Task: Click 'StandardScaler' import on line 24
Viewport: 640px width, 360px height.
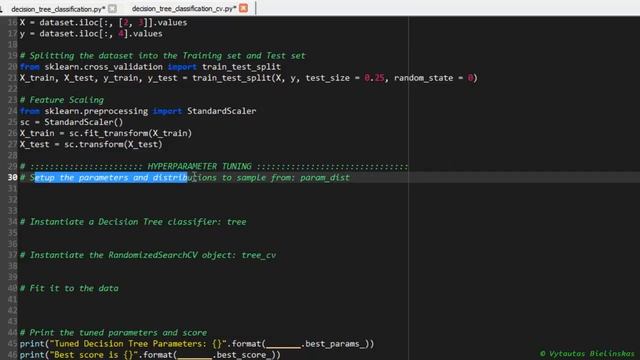Action: 222,111
